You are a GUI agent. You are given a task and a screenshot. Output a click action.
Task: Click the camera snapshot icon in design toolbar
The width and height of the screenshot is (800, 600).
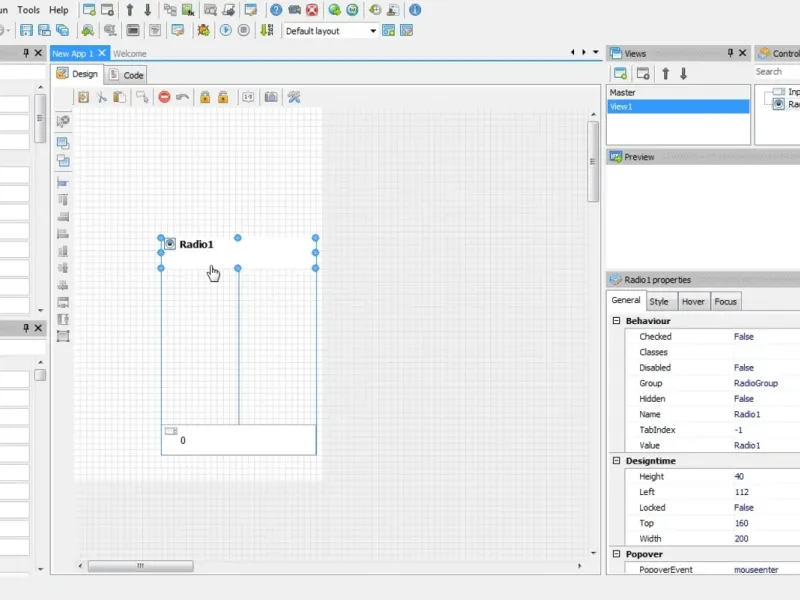[270, 97]
